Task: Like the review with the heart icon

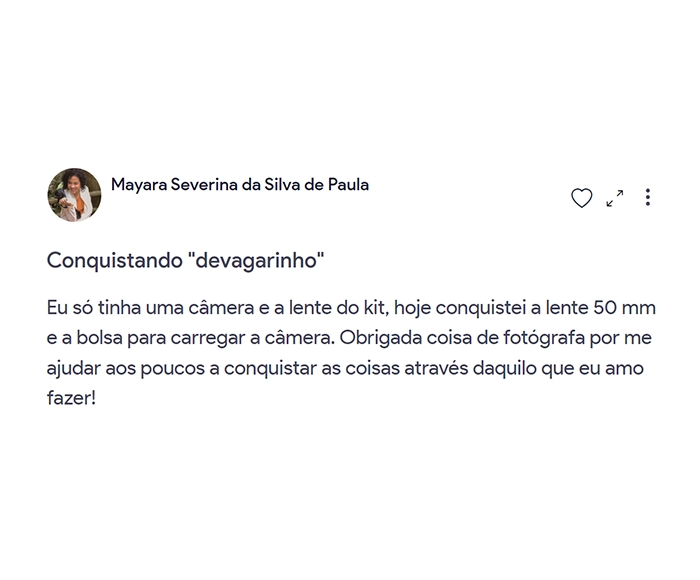Action: (x=581, y=198)
